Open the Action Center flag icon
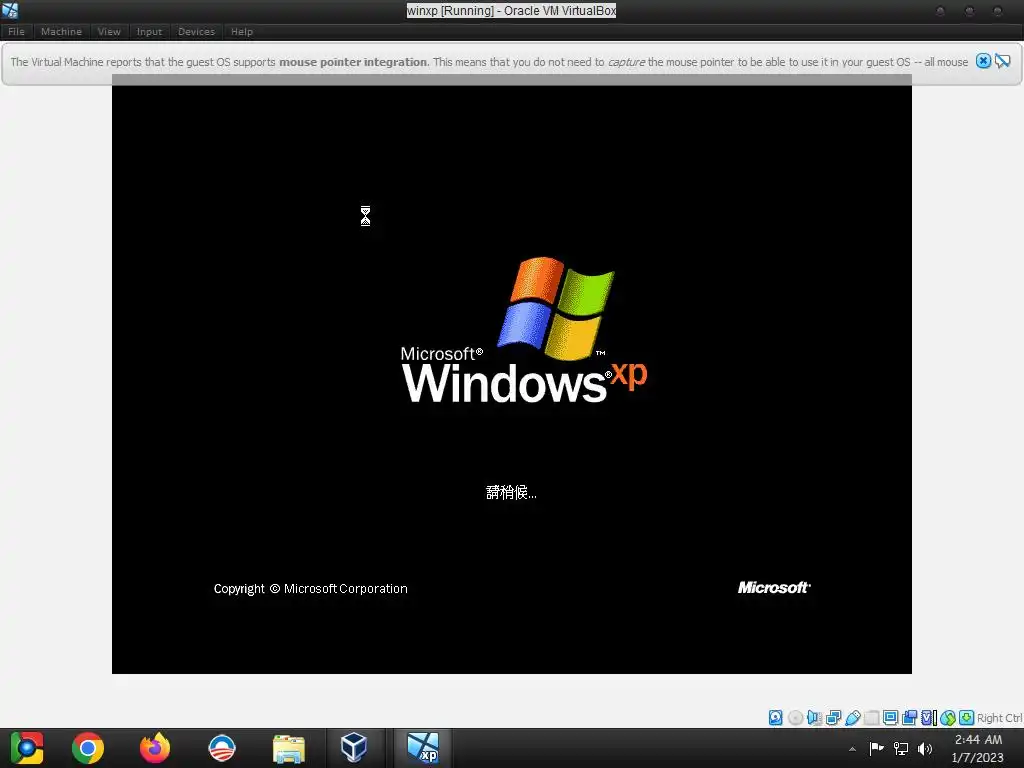1024x768 pixels. pyautogui.click(x=876, y=748)
